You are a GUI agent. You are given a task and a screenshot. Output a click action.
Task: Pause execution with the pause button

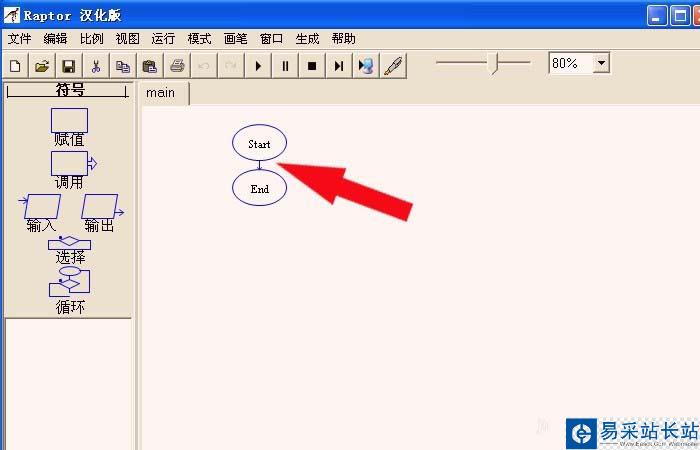(x=285, y=66)
